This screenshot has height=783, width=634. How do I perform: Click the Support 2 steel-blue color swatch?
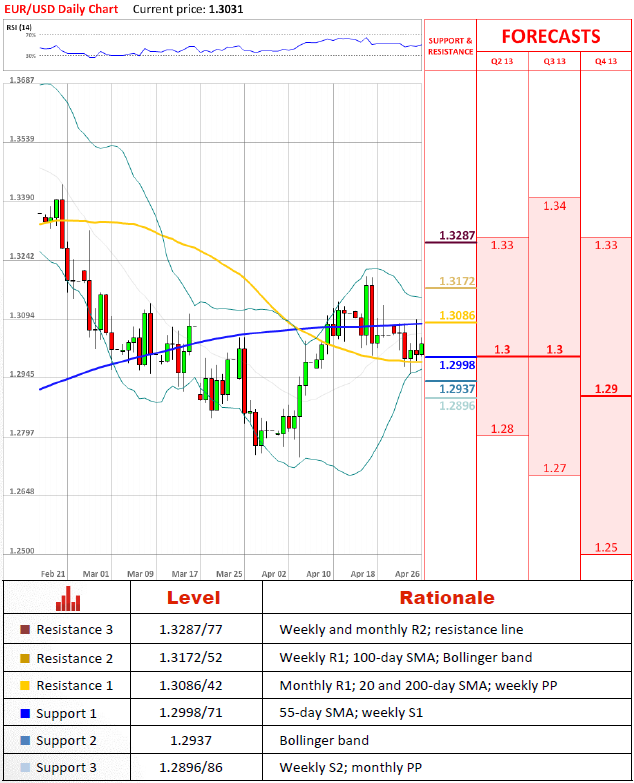click(25, 740)
